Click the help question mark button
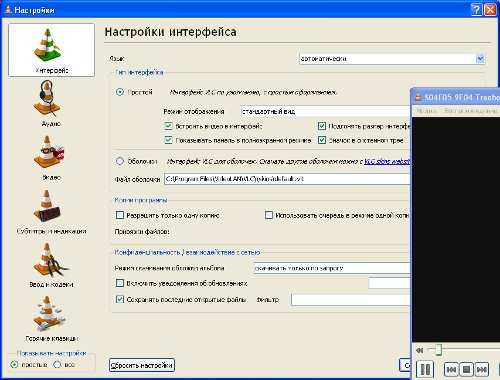 (x=477, y=10)
